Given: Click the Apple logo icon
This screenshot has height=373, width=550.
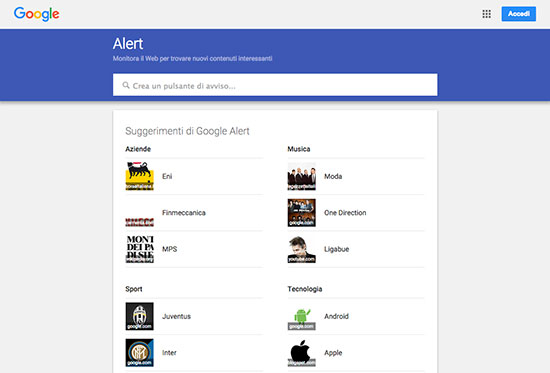Looking at the screenshot, I should click(302, 353).
